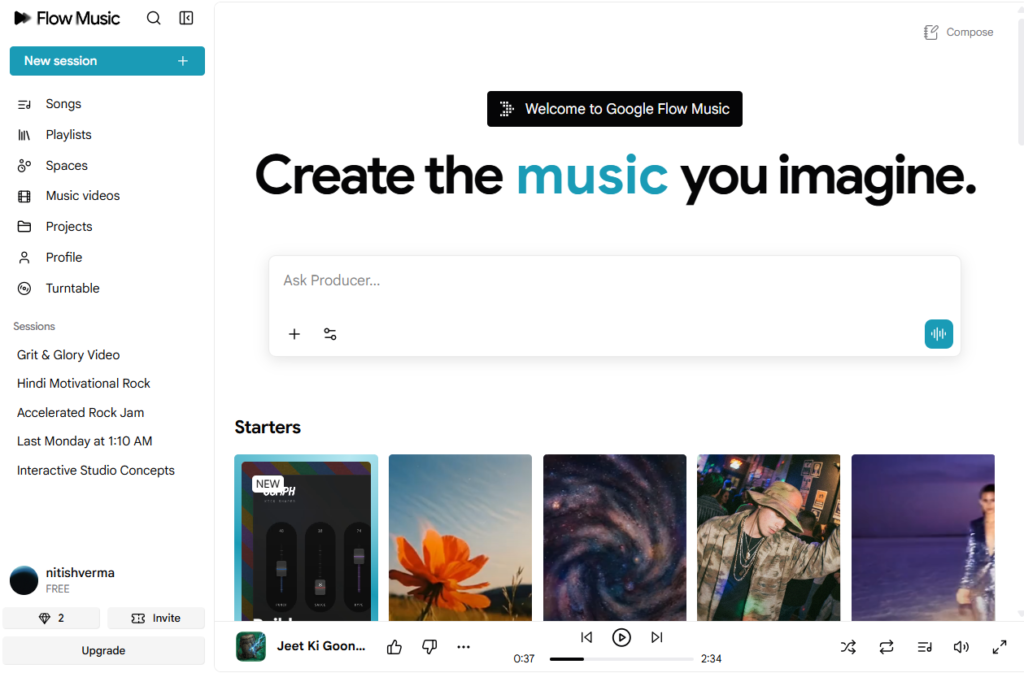
Task: Click the Upgrade button
Action: 103,651
